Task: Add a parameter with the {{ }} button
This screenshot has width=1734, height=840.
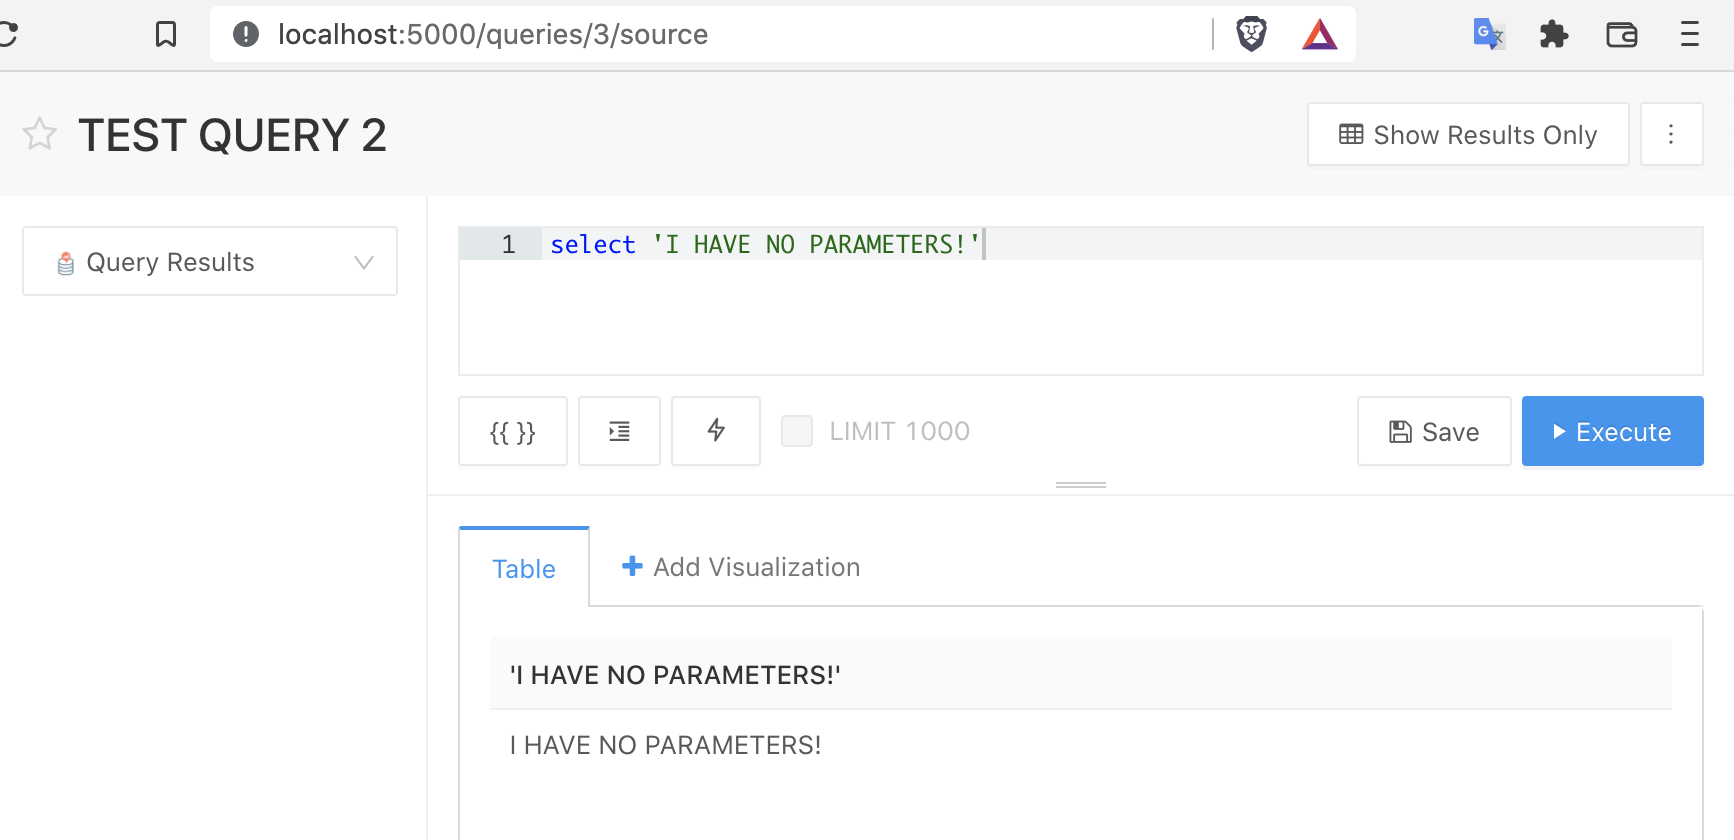Action: click(513, 431)
